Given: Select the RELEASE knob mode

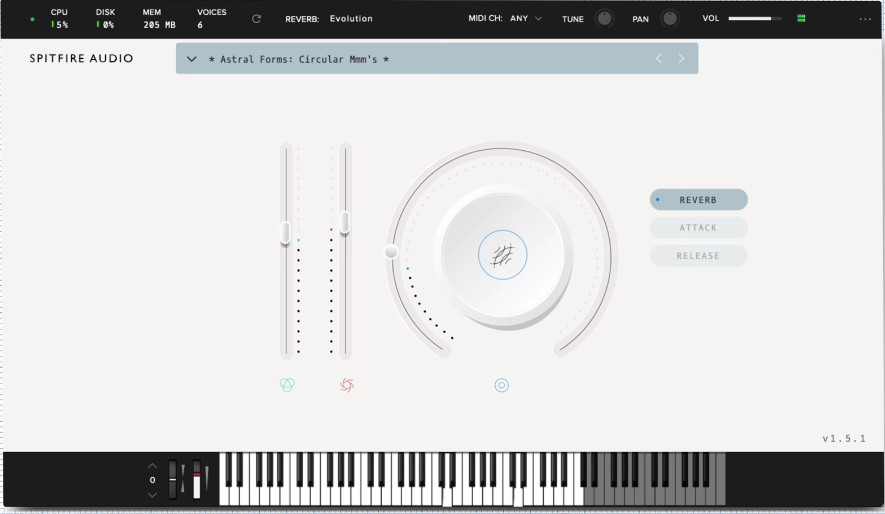Looking at the screenshot, I should (699, 256).
